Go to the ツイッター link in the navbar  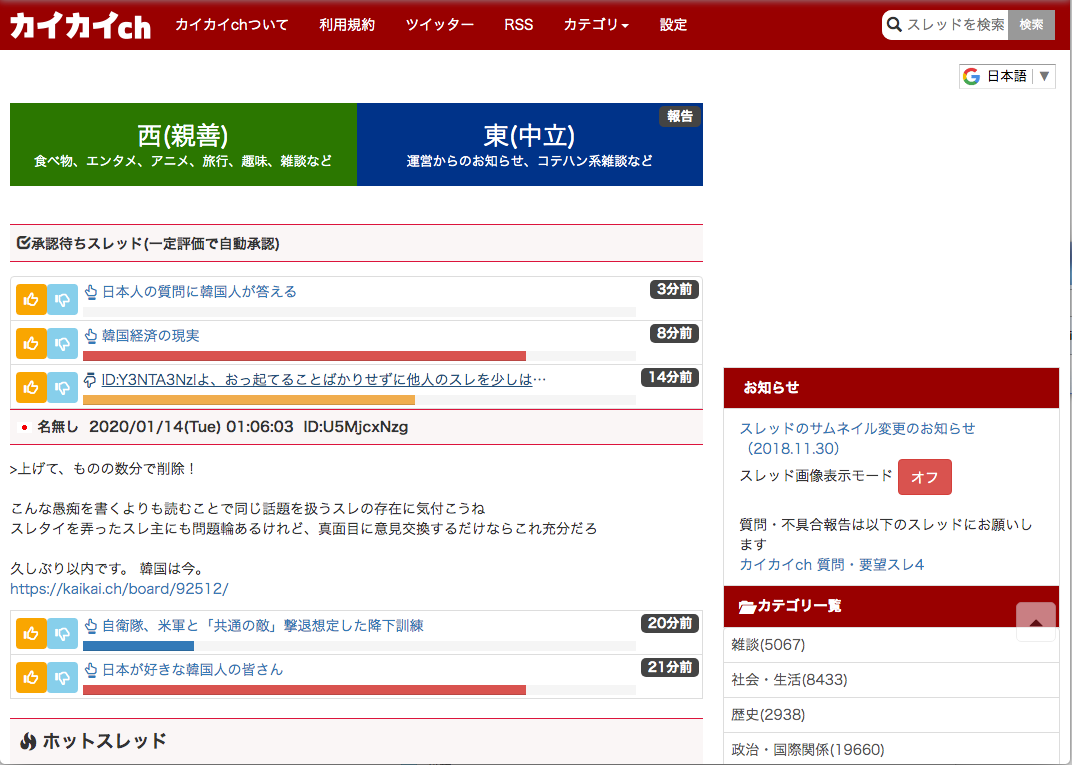[x=440, y=25]
